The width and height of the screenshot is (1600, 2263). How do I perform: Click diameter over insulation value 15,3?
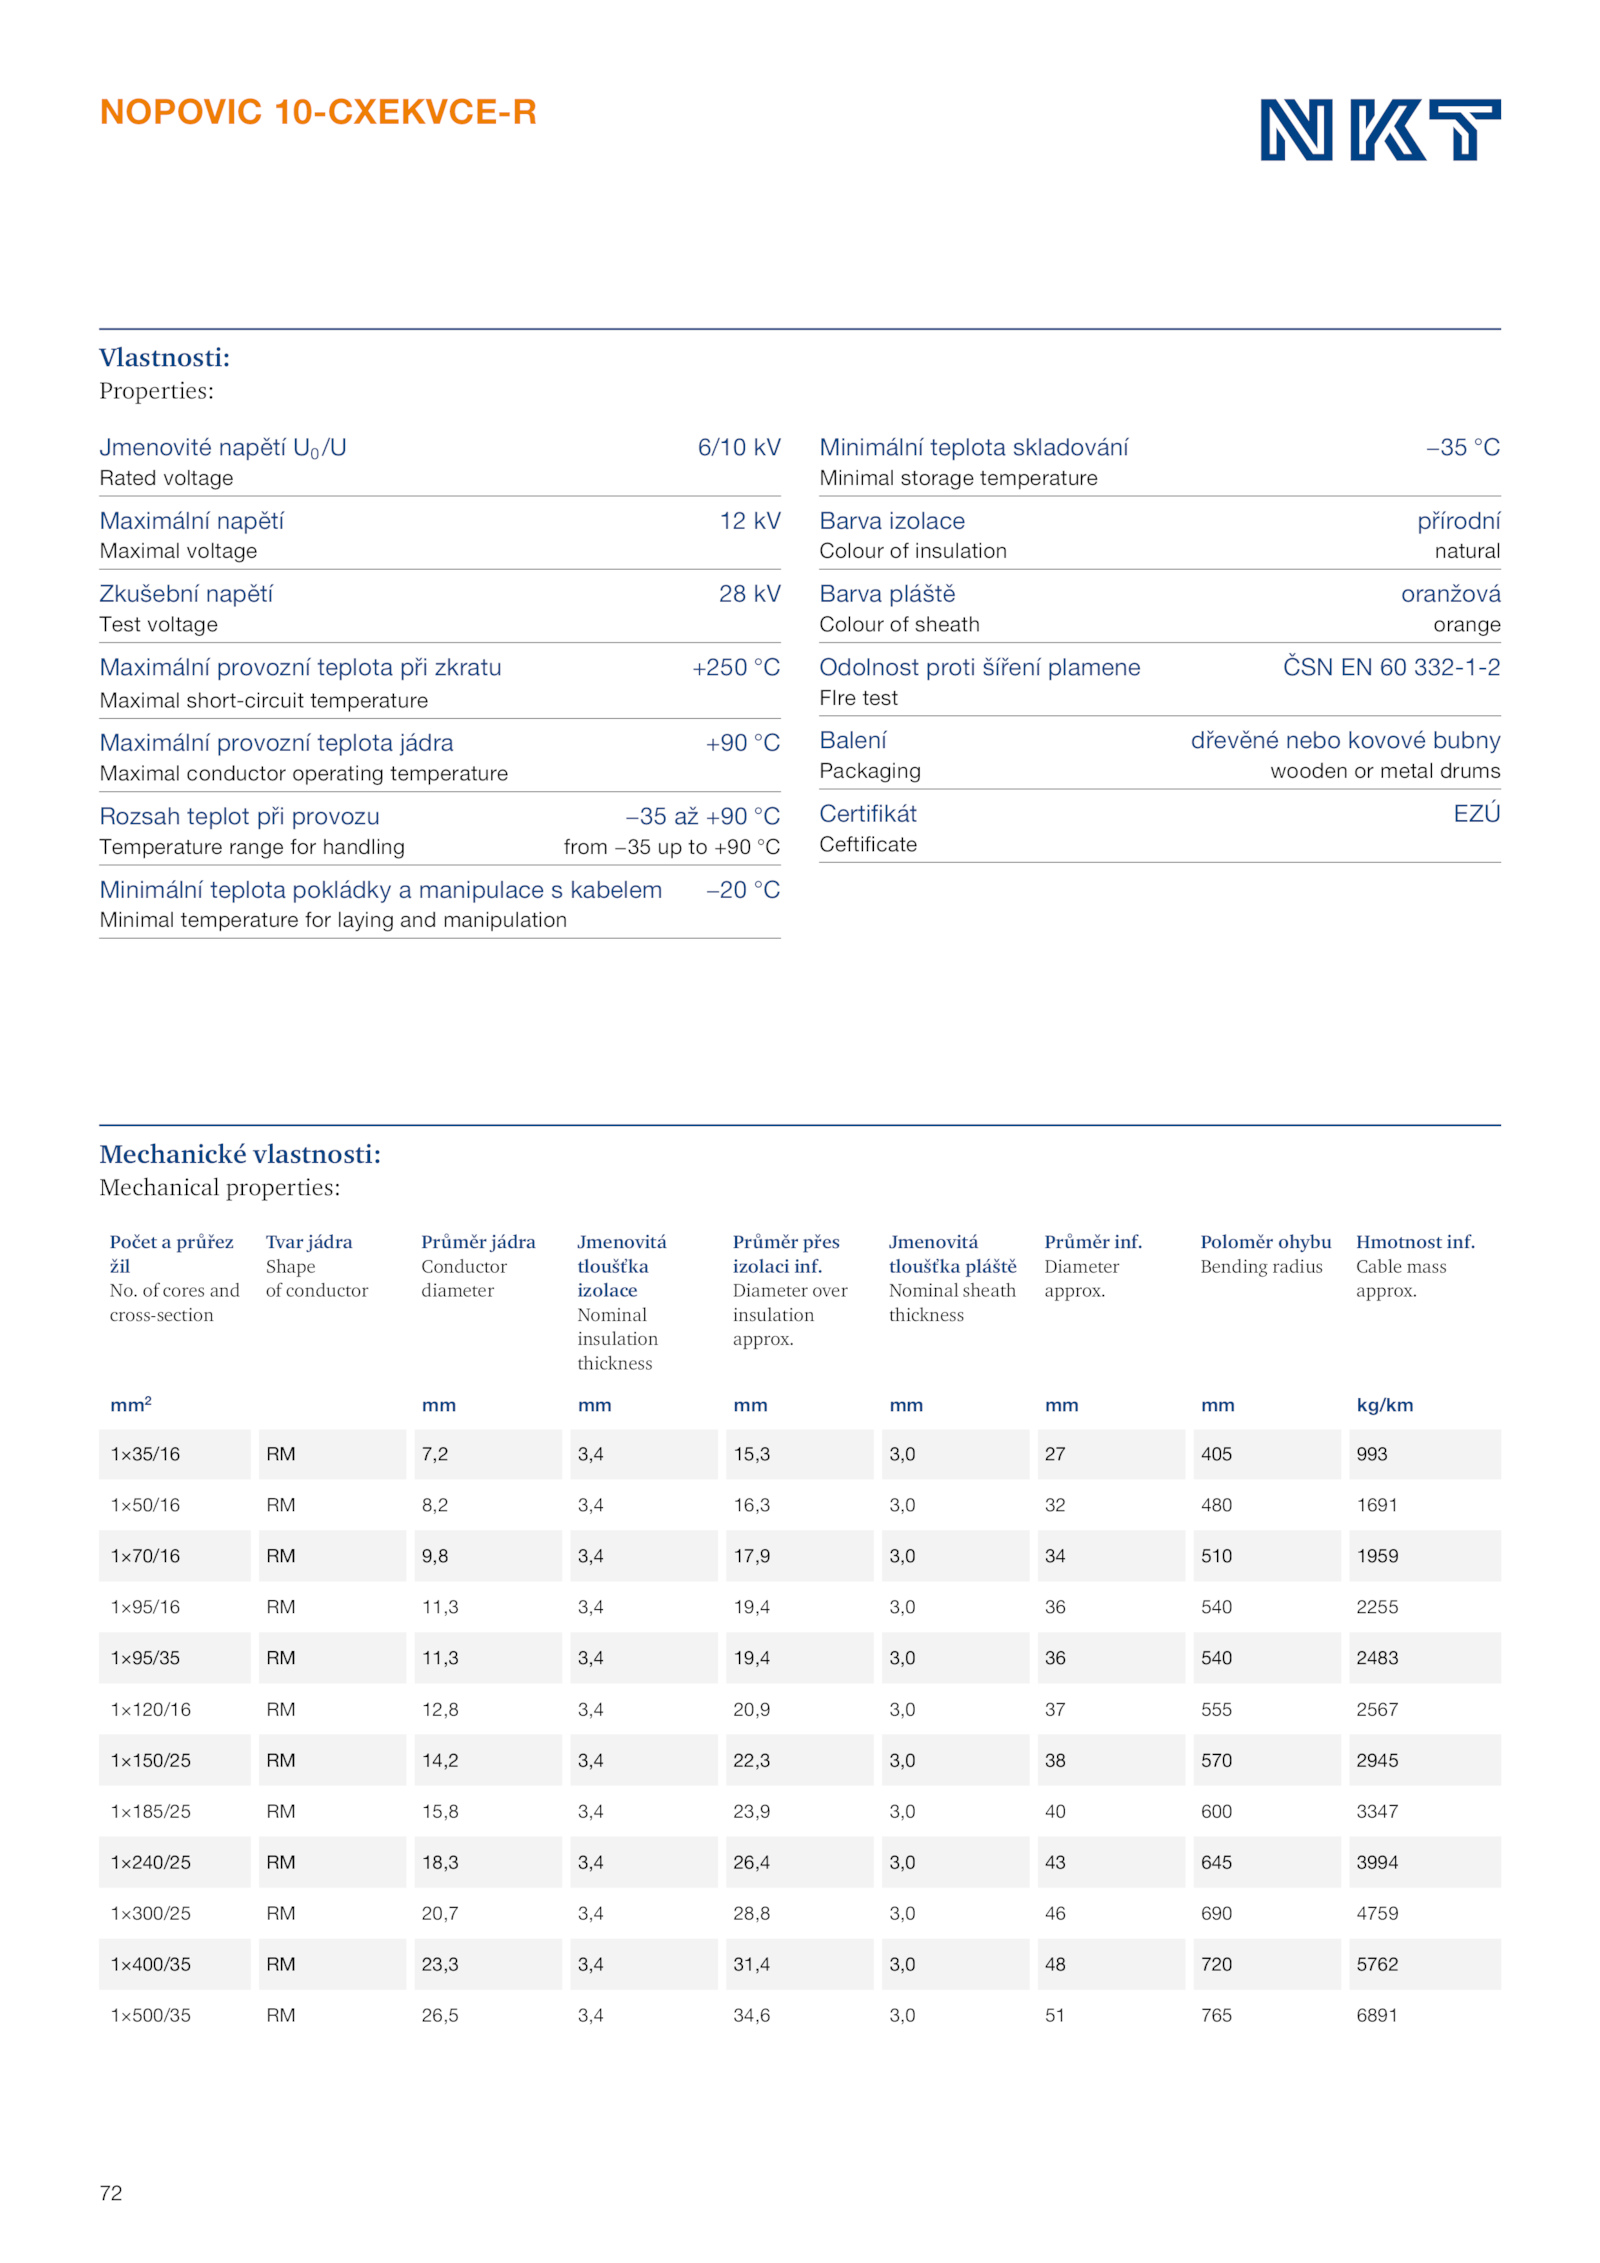tap(752, 1454)
